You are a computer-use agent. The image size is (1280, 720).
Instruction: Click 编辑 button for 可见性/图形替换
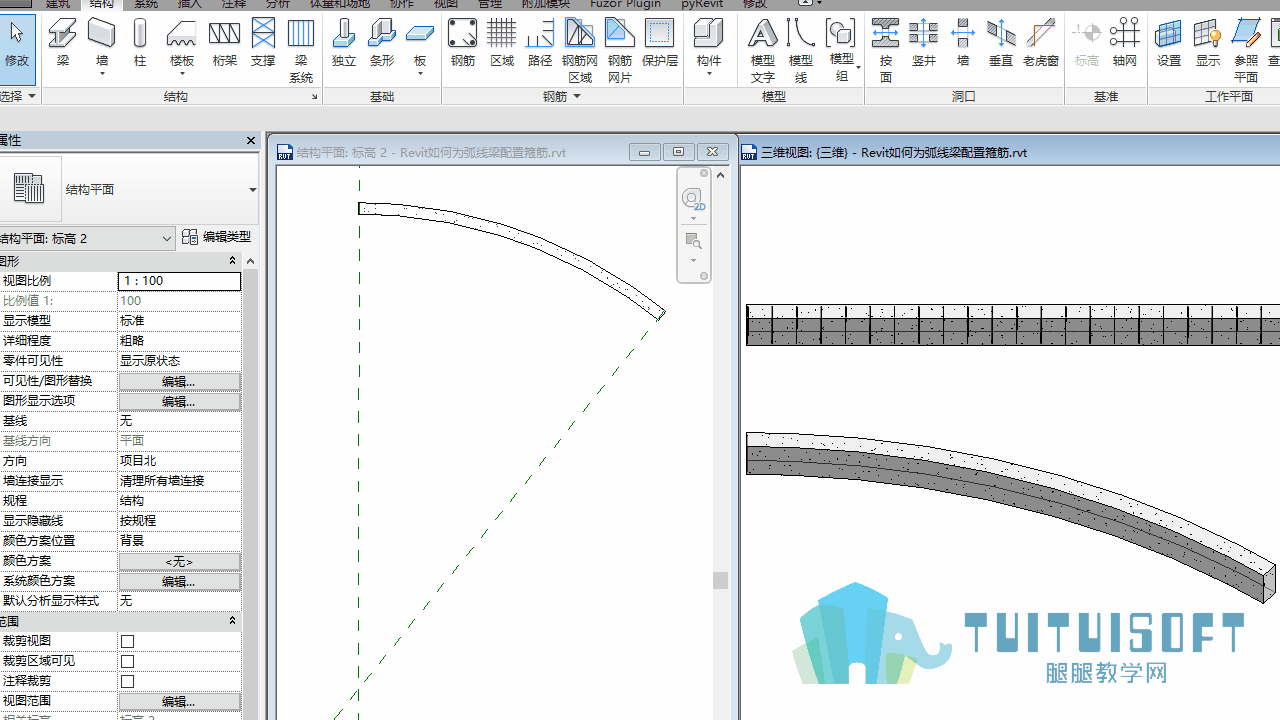[x=179, y=381]
